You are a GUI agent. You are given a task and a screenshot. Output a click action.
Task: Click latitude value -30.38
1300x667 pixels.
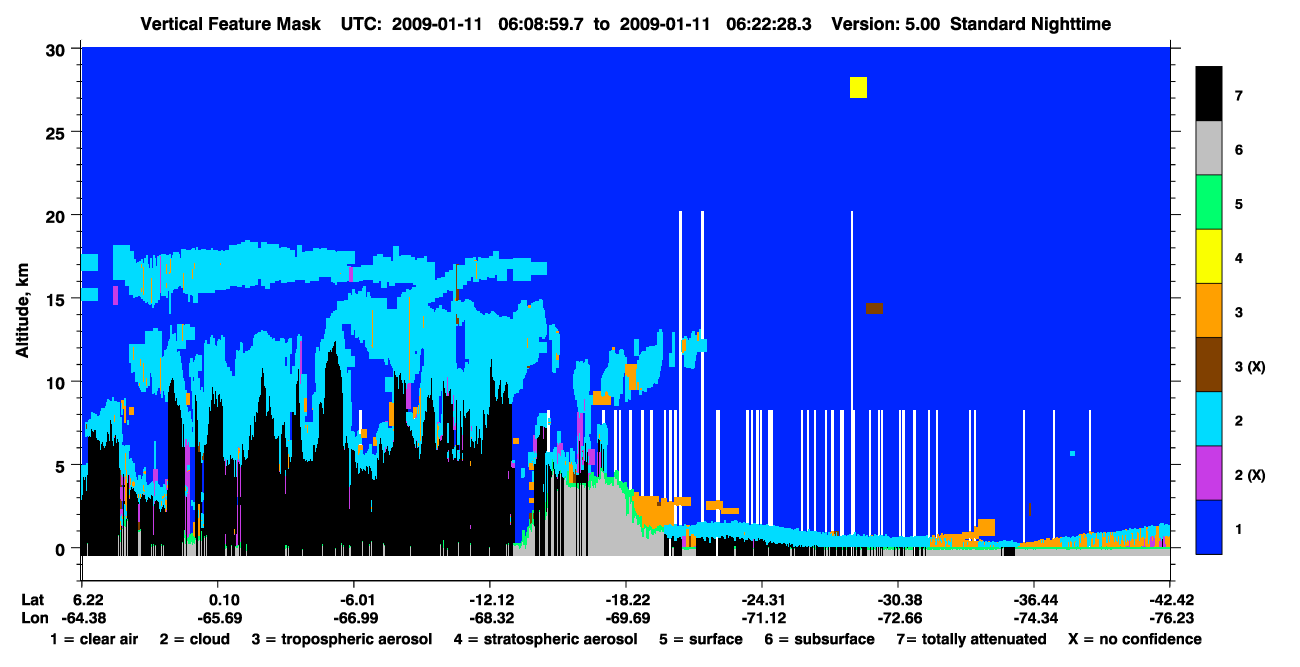(x=898, y=600)
